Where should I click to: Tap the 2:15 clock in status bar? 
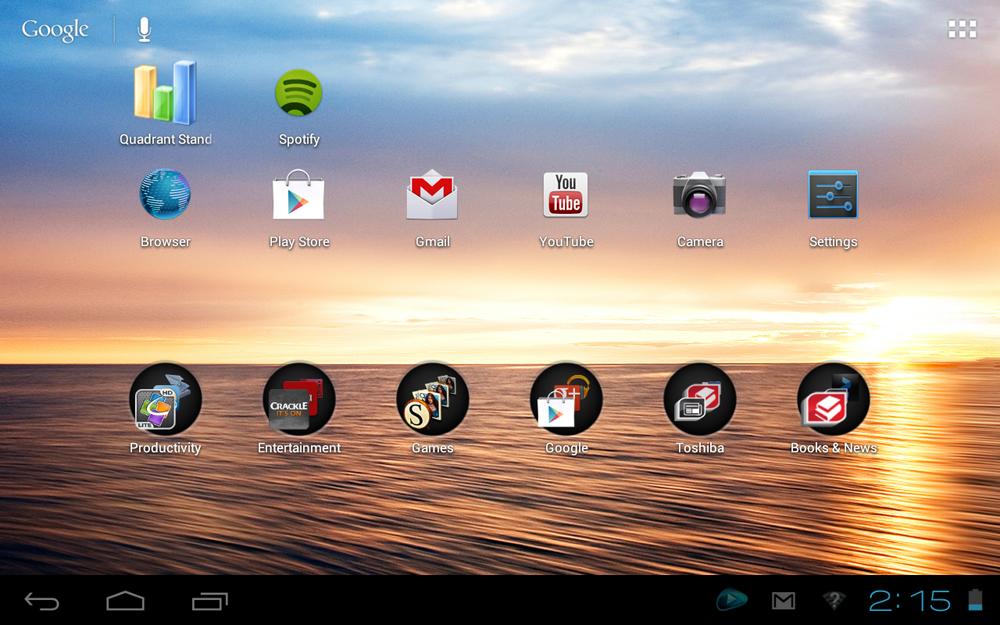coord(910,601)
